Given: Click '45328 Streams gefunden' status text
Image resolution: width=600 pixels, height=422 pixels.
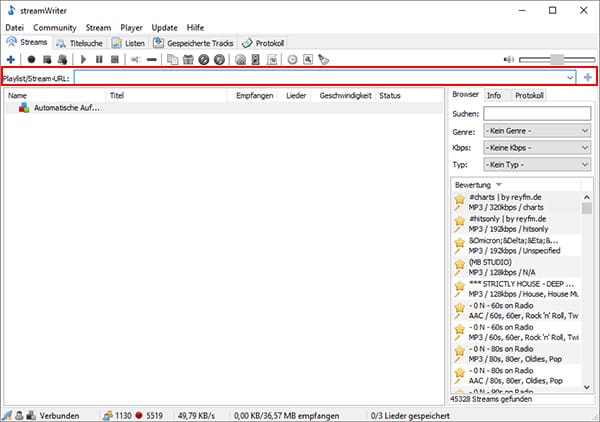Looking at the screenshot, I should 491,399.
